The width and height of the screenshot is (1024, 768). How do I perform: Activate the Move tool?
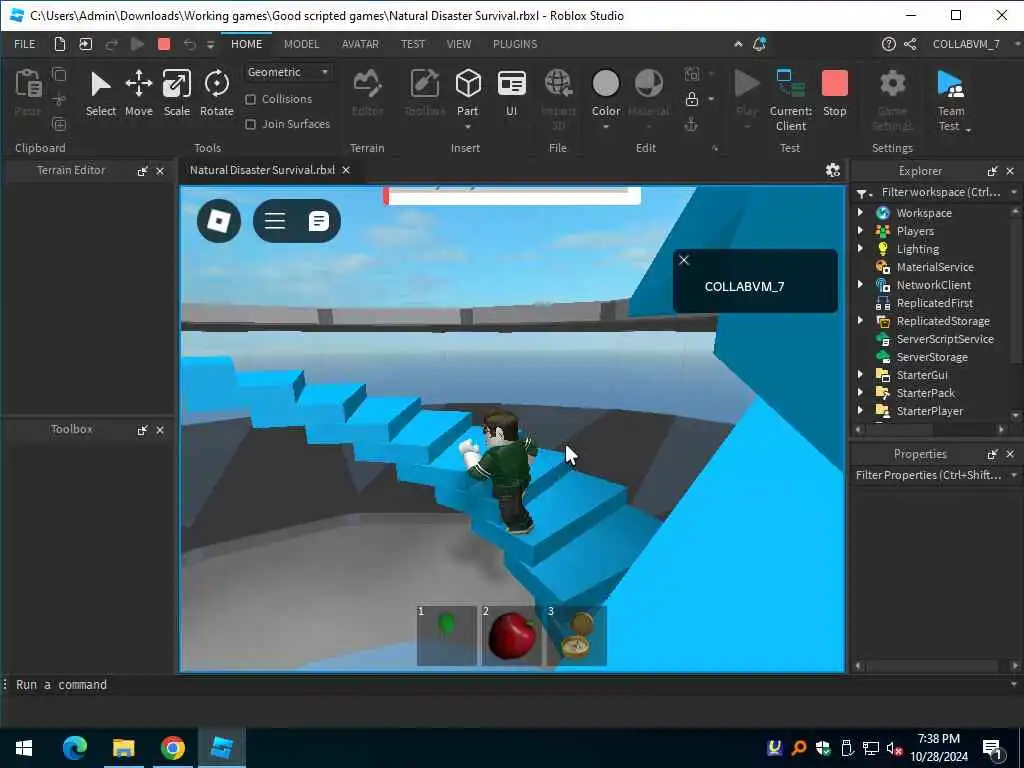[x=138, y=94]
